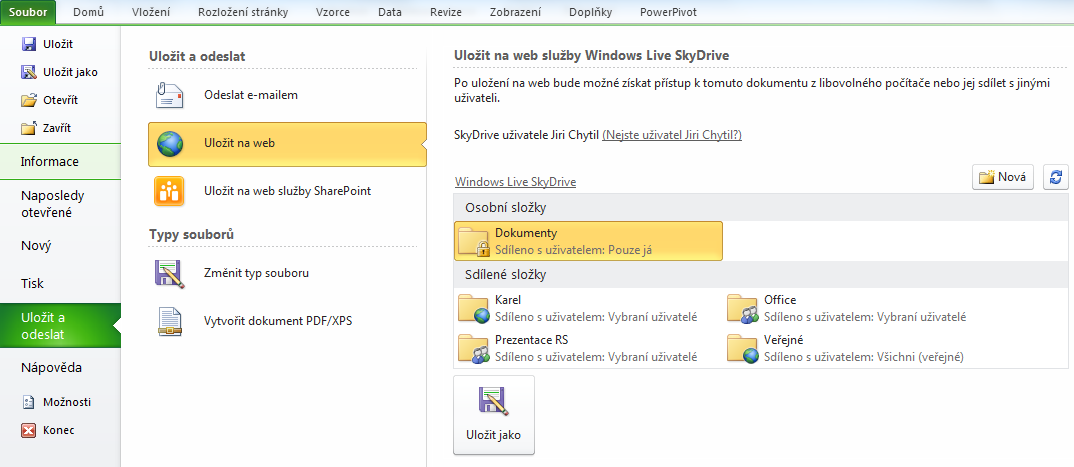1074x467 pixels.
Task: Click the globe icon for Uložit na web
Action: click(169, 144)
